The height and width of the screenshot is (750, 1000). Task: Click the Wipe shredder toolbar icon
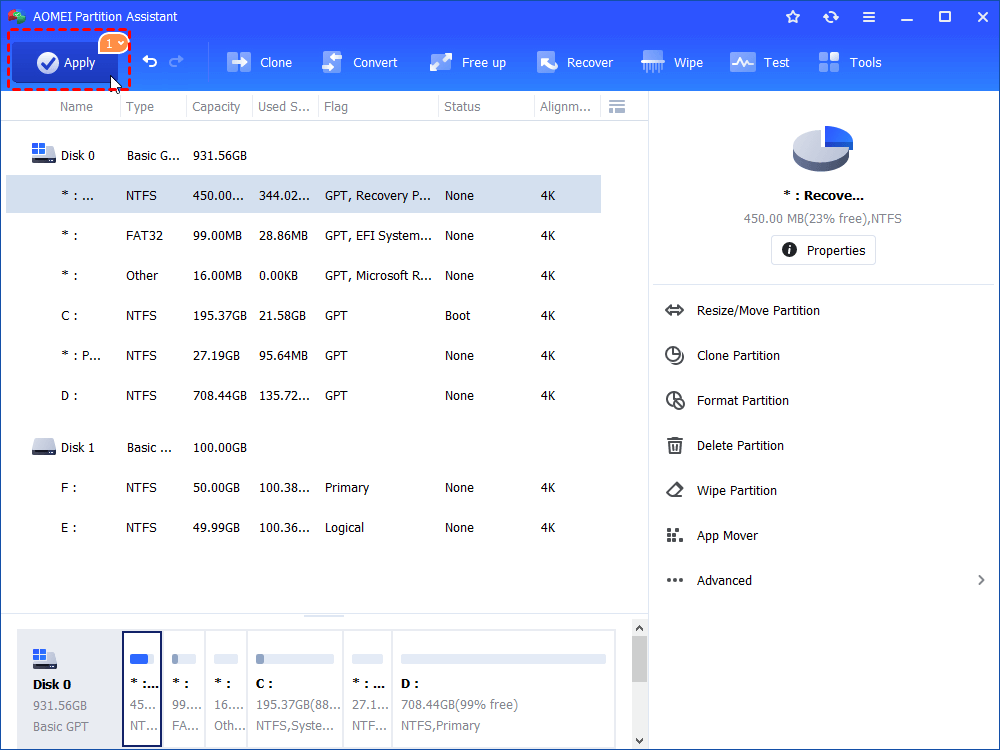click(x=652, y=62)
